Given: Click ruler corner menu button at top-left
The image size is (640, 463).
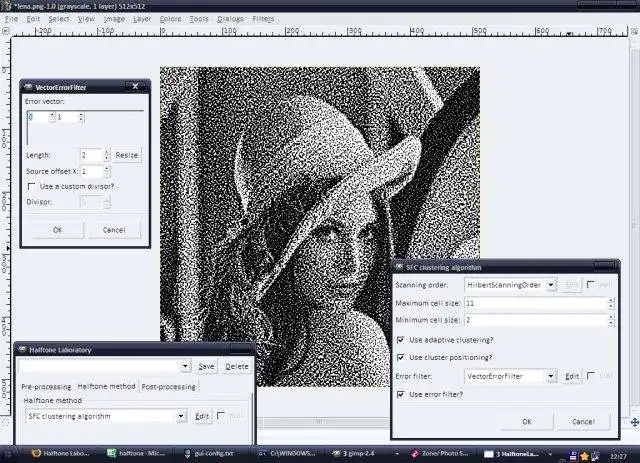Looking at the screenshot, I should [x=5, y=31].
